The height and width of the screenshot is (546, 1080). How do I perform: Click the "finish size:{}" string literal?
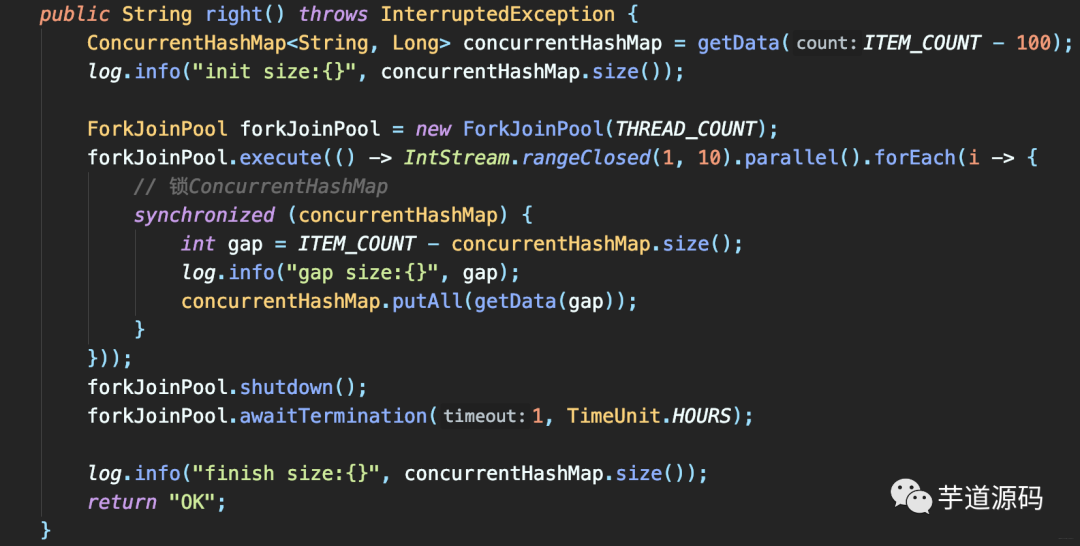[x=286, y=474]
